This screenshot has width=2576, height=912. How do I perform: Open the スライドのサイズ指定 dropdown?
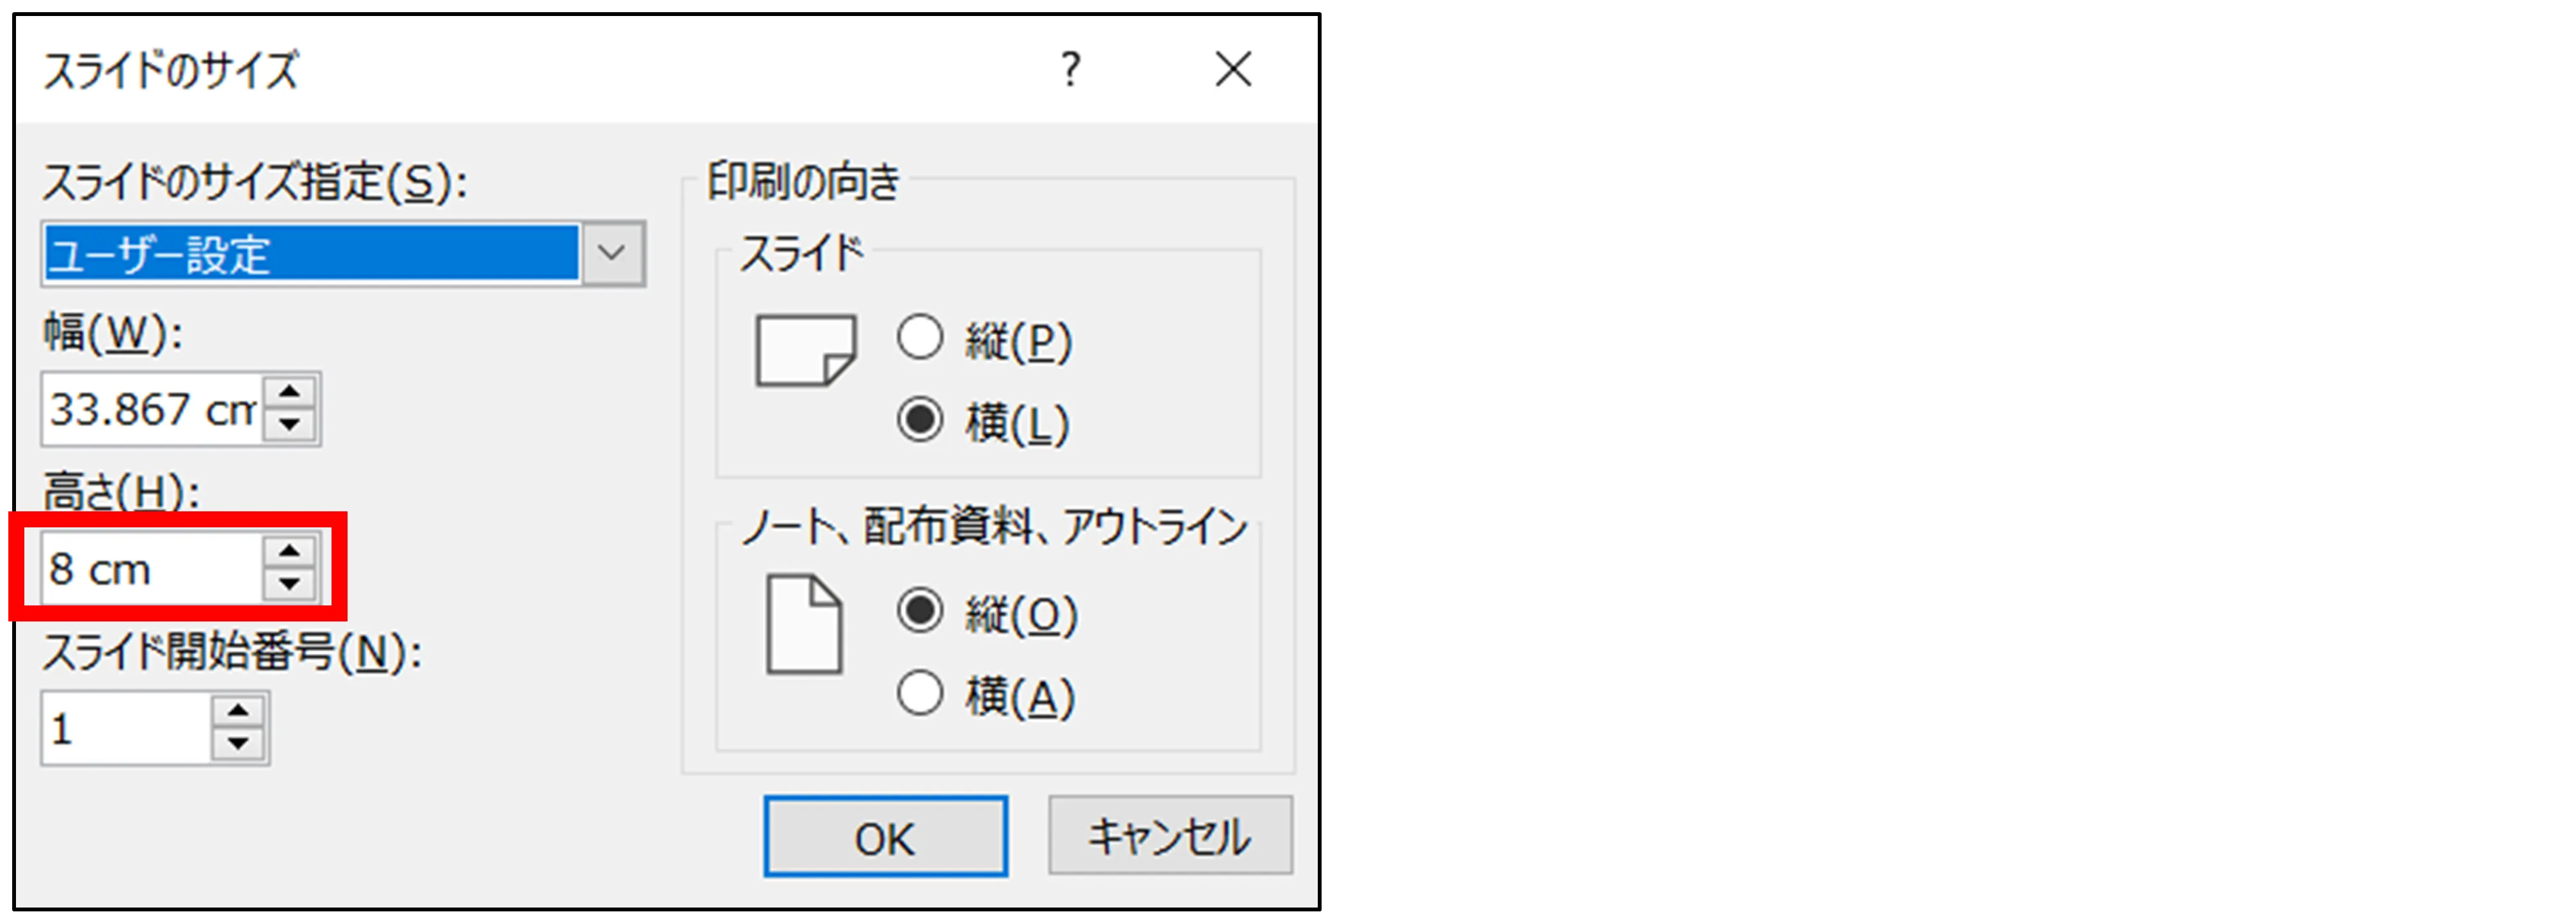[612, 253]
